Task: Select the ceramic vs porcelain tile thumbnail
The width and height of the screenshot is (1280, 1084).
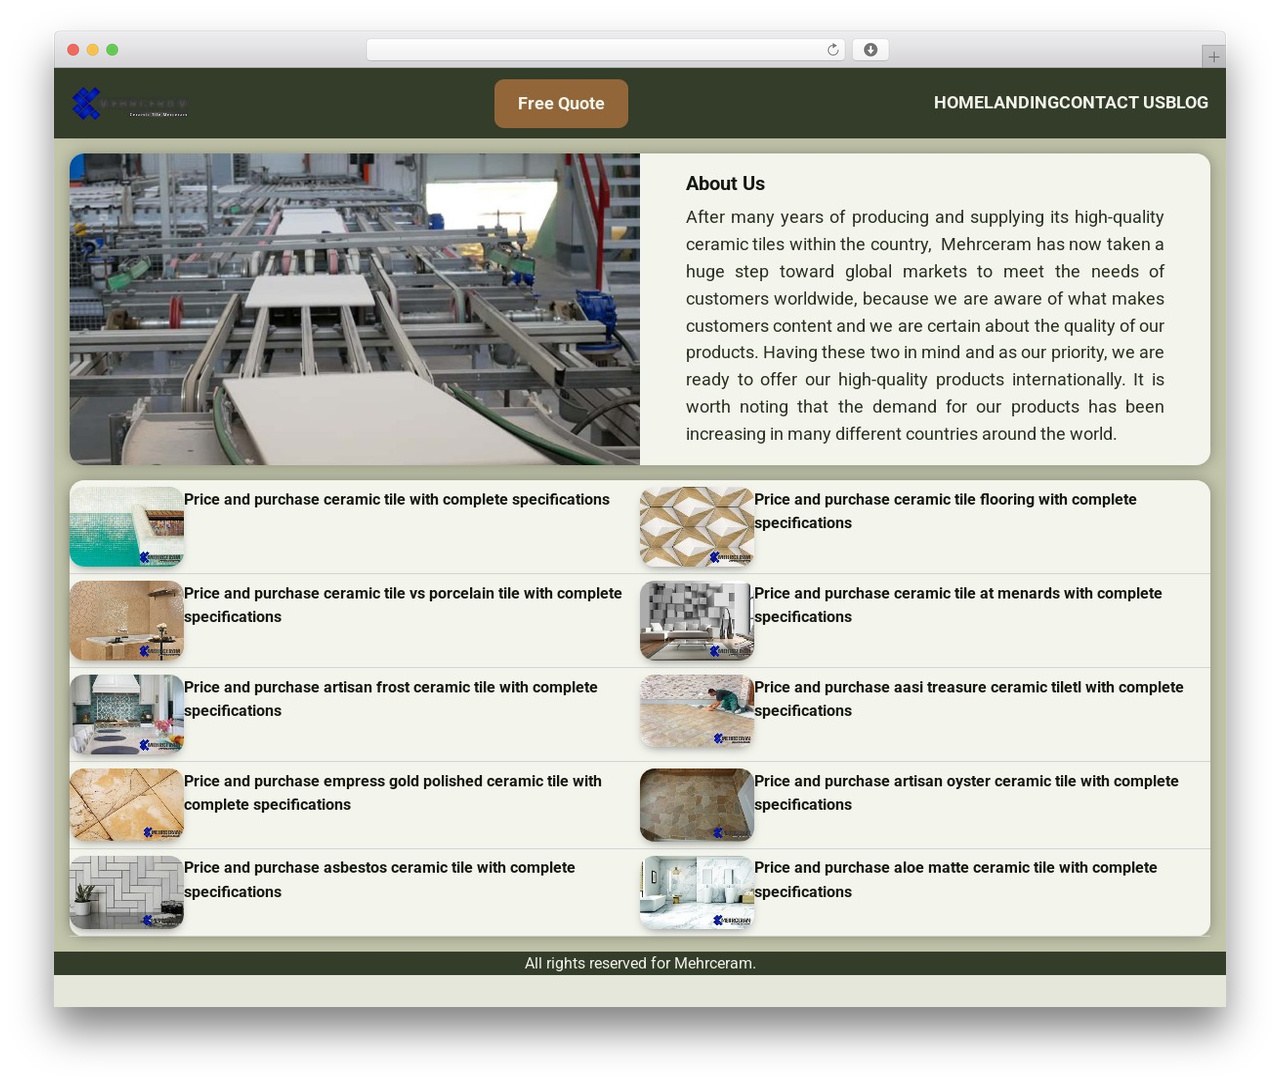Action: [127, 621]
